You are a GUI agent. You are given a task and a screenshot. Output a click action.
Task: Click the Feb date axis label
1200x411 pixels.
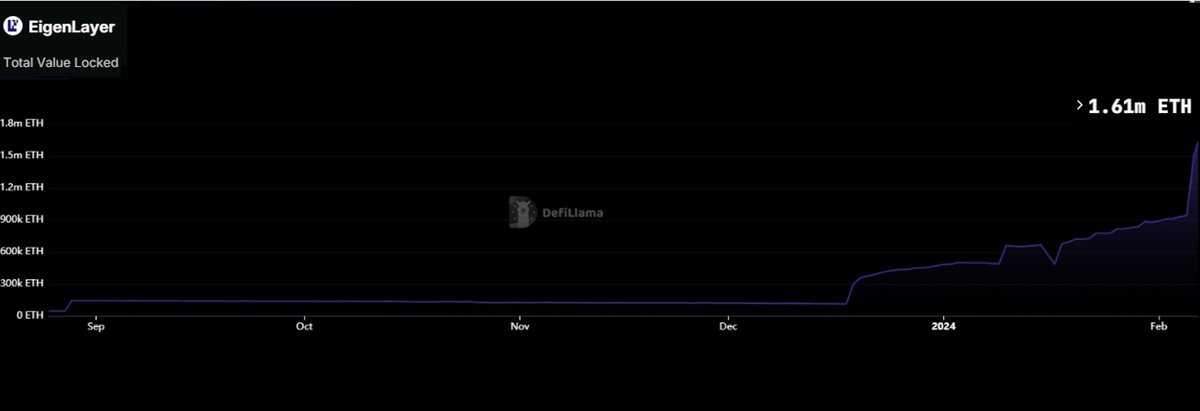pos(1158,326)
